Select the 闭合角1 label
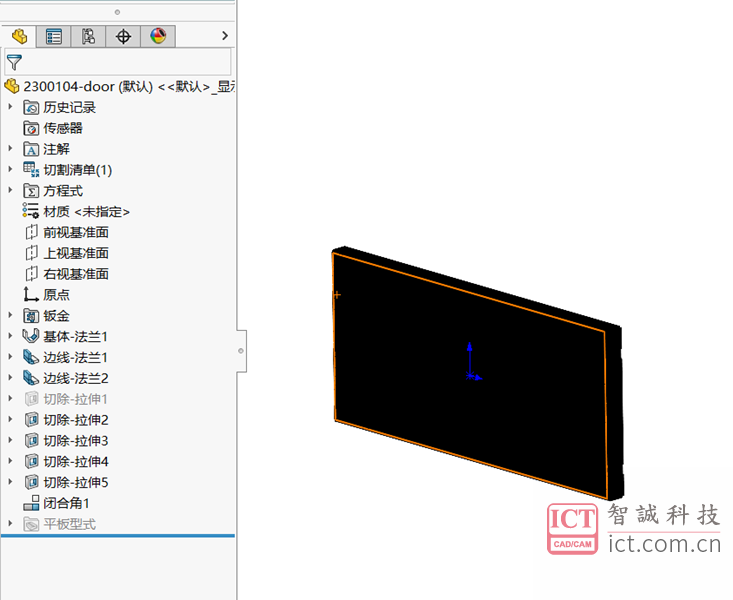Screen dimensions: 733x600 click(x=66, y=503)
